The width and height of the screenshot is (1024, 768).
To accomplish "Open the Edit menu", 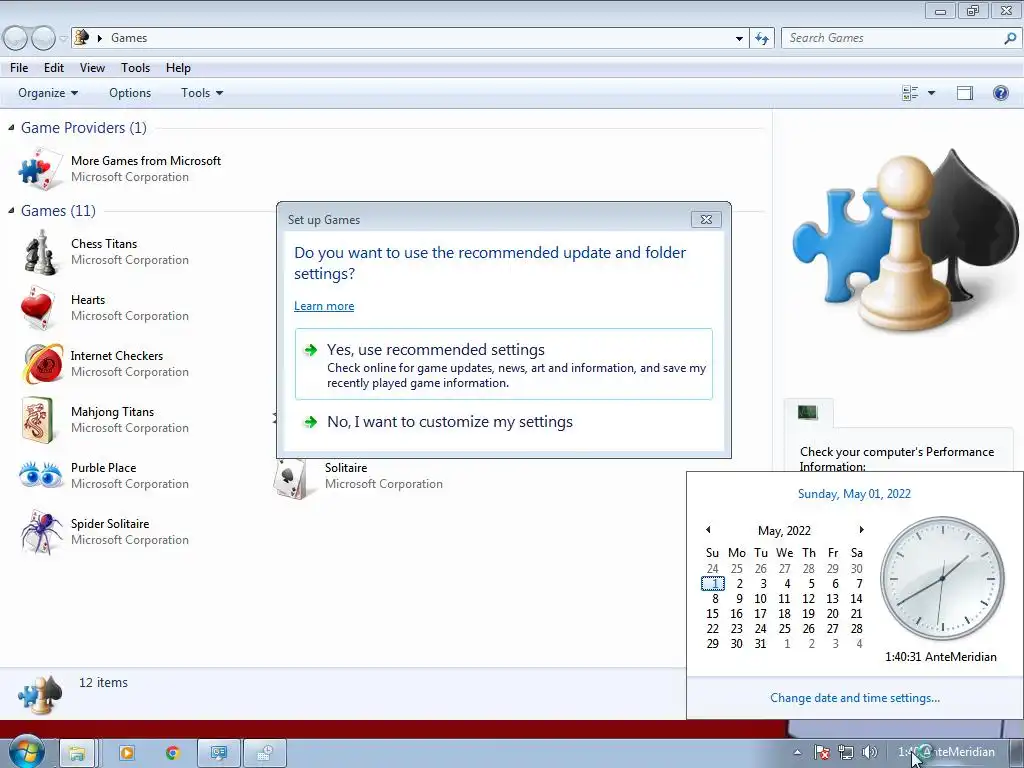I will (54, 67).
